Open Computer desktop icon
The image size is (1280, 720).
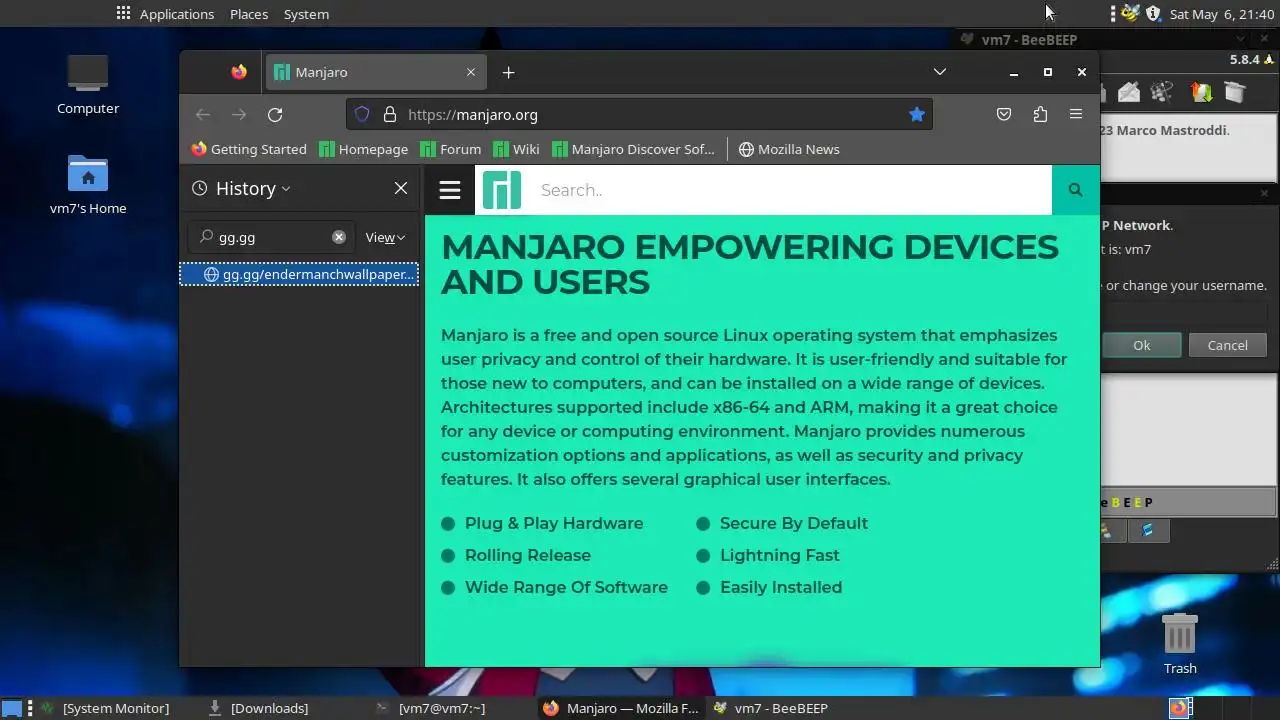[x=88, y=84]
